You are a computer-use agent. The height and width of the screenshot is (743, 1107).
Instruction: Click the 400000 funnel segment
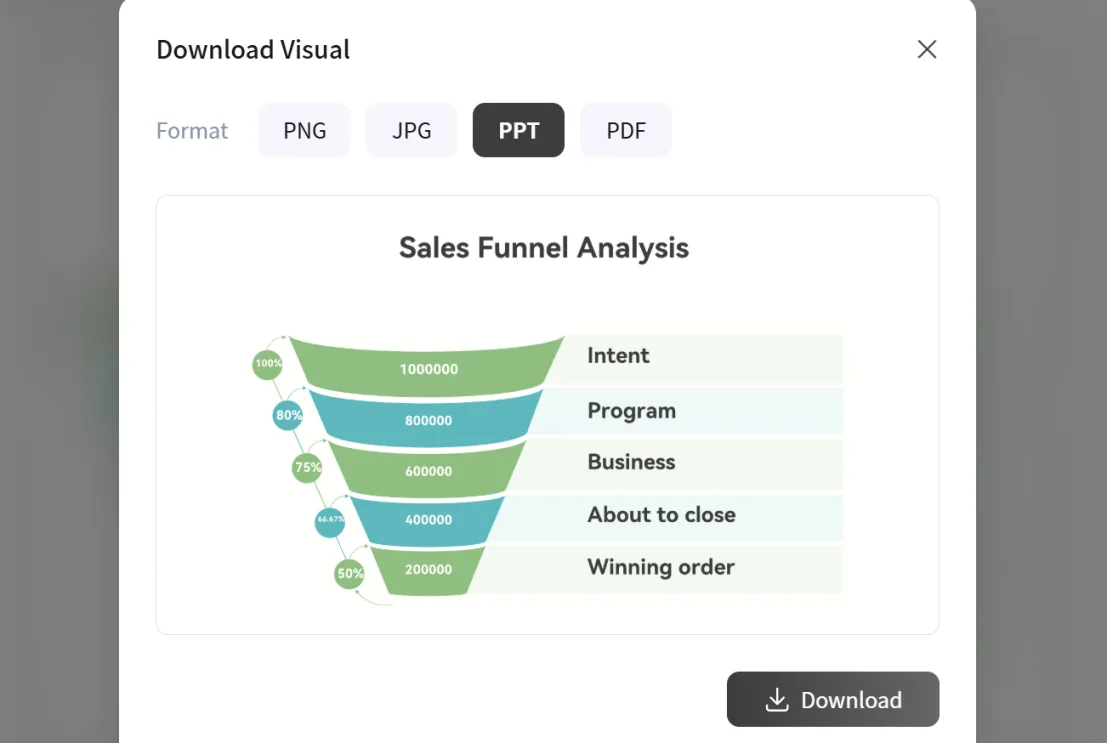coord(428,520)
